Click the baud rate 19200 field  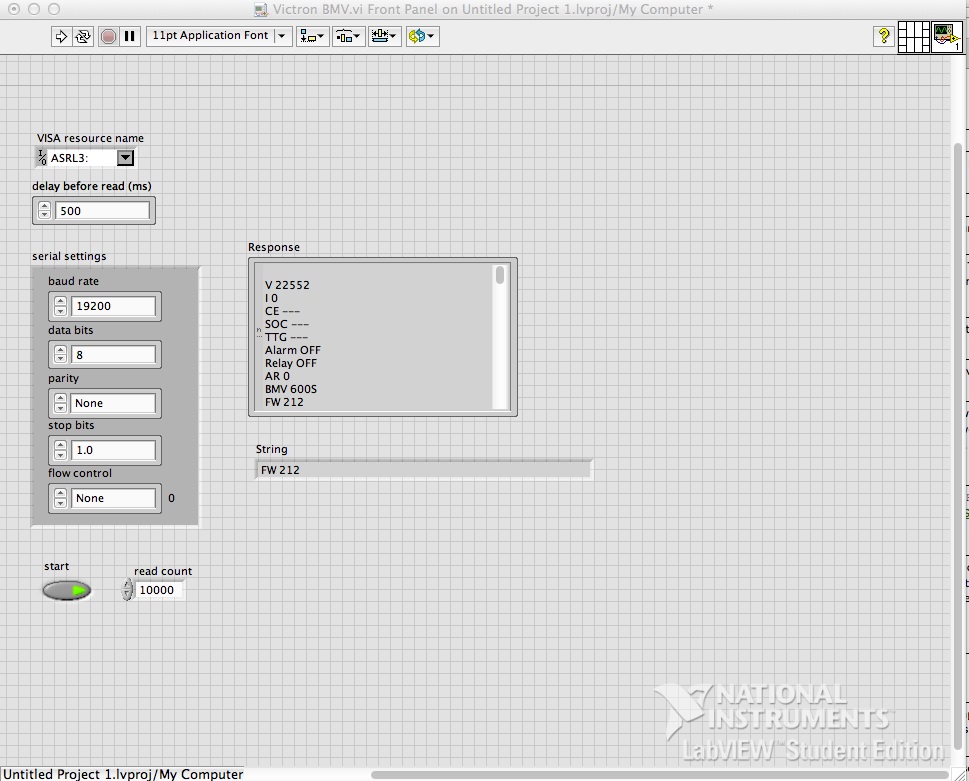(x=113, y=306)
